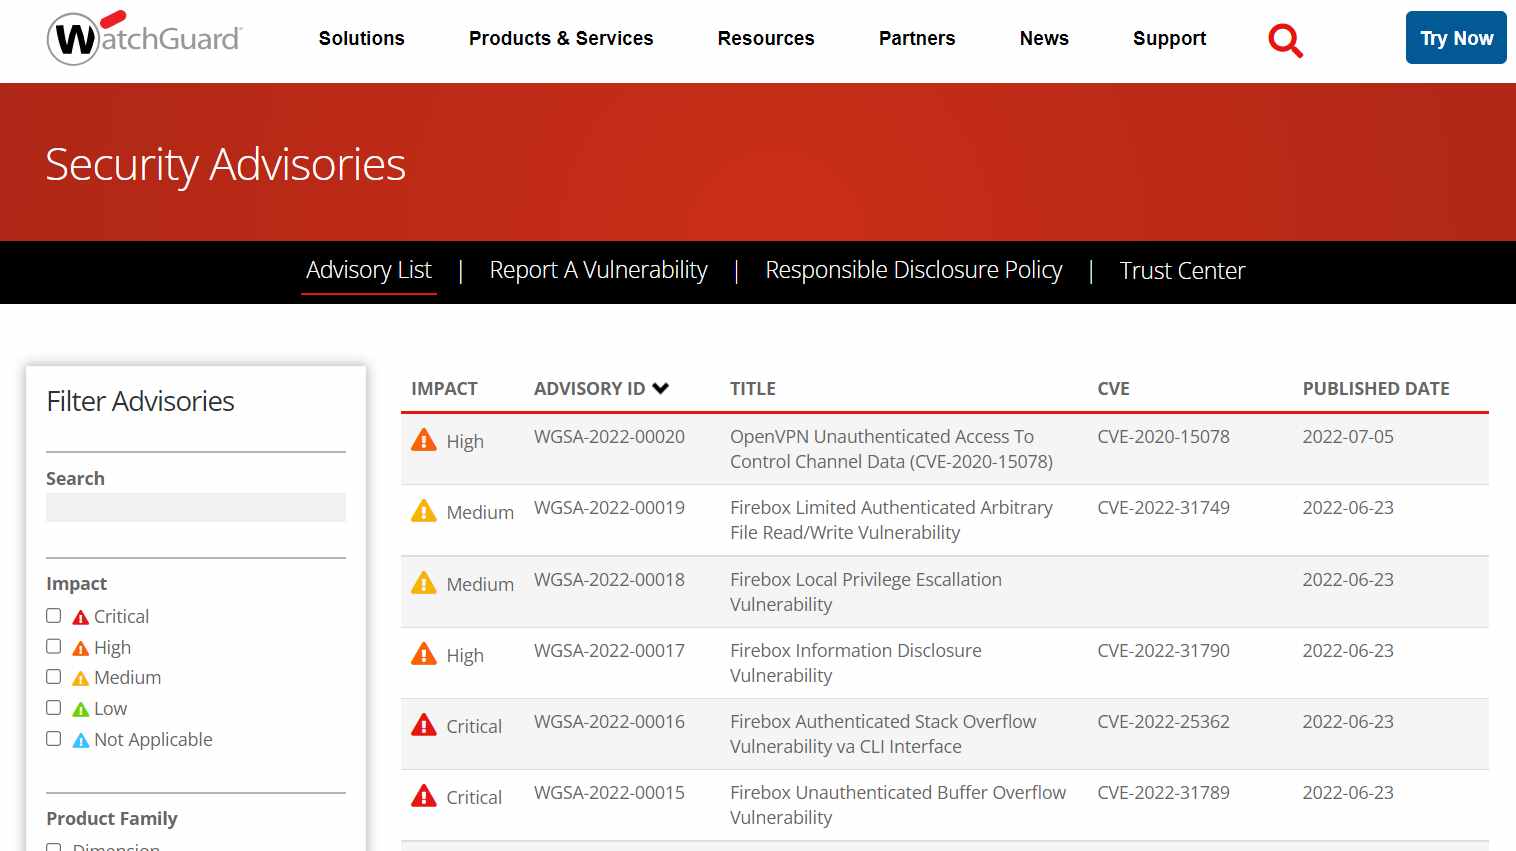Click Firebox Authenticated Stack Overflow title

pyautogui.click(x=883, y=734)
